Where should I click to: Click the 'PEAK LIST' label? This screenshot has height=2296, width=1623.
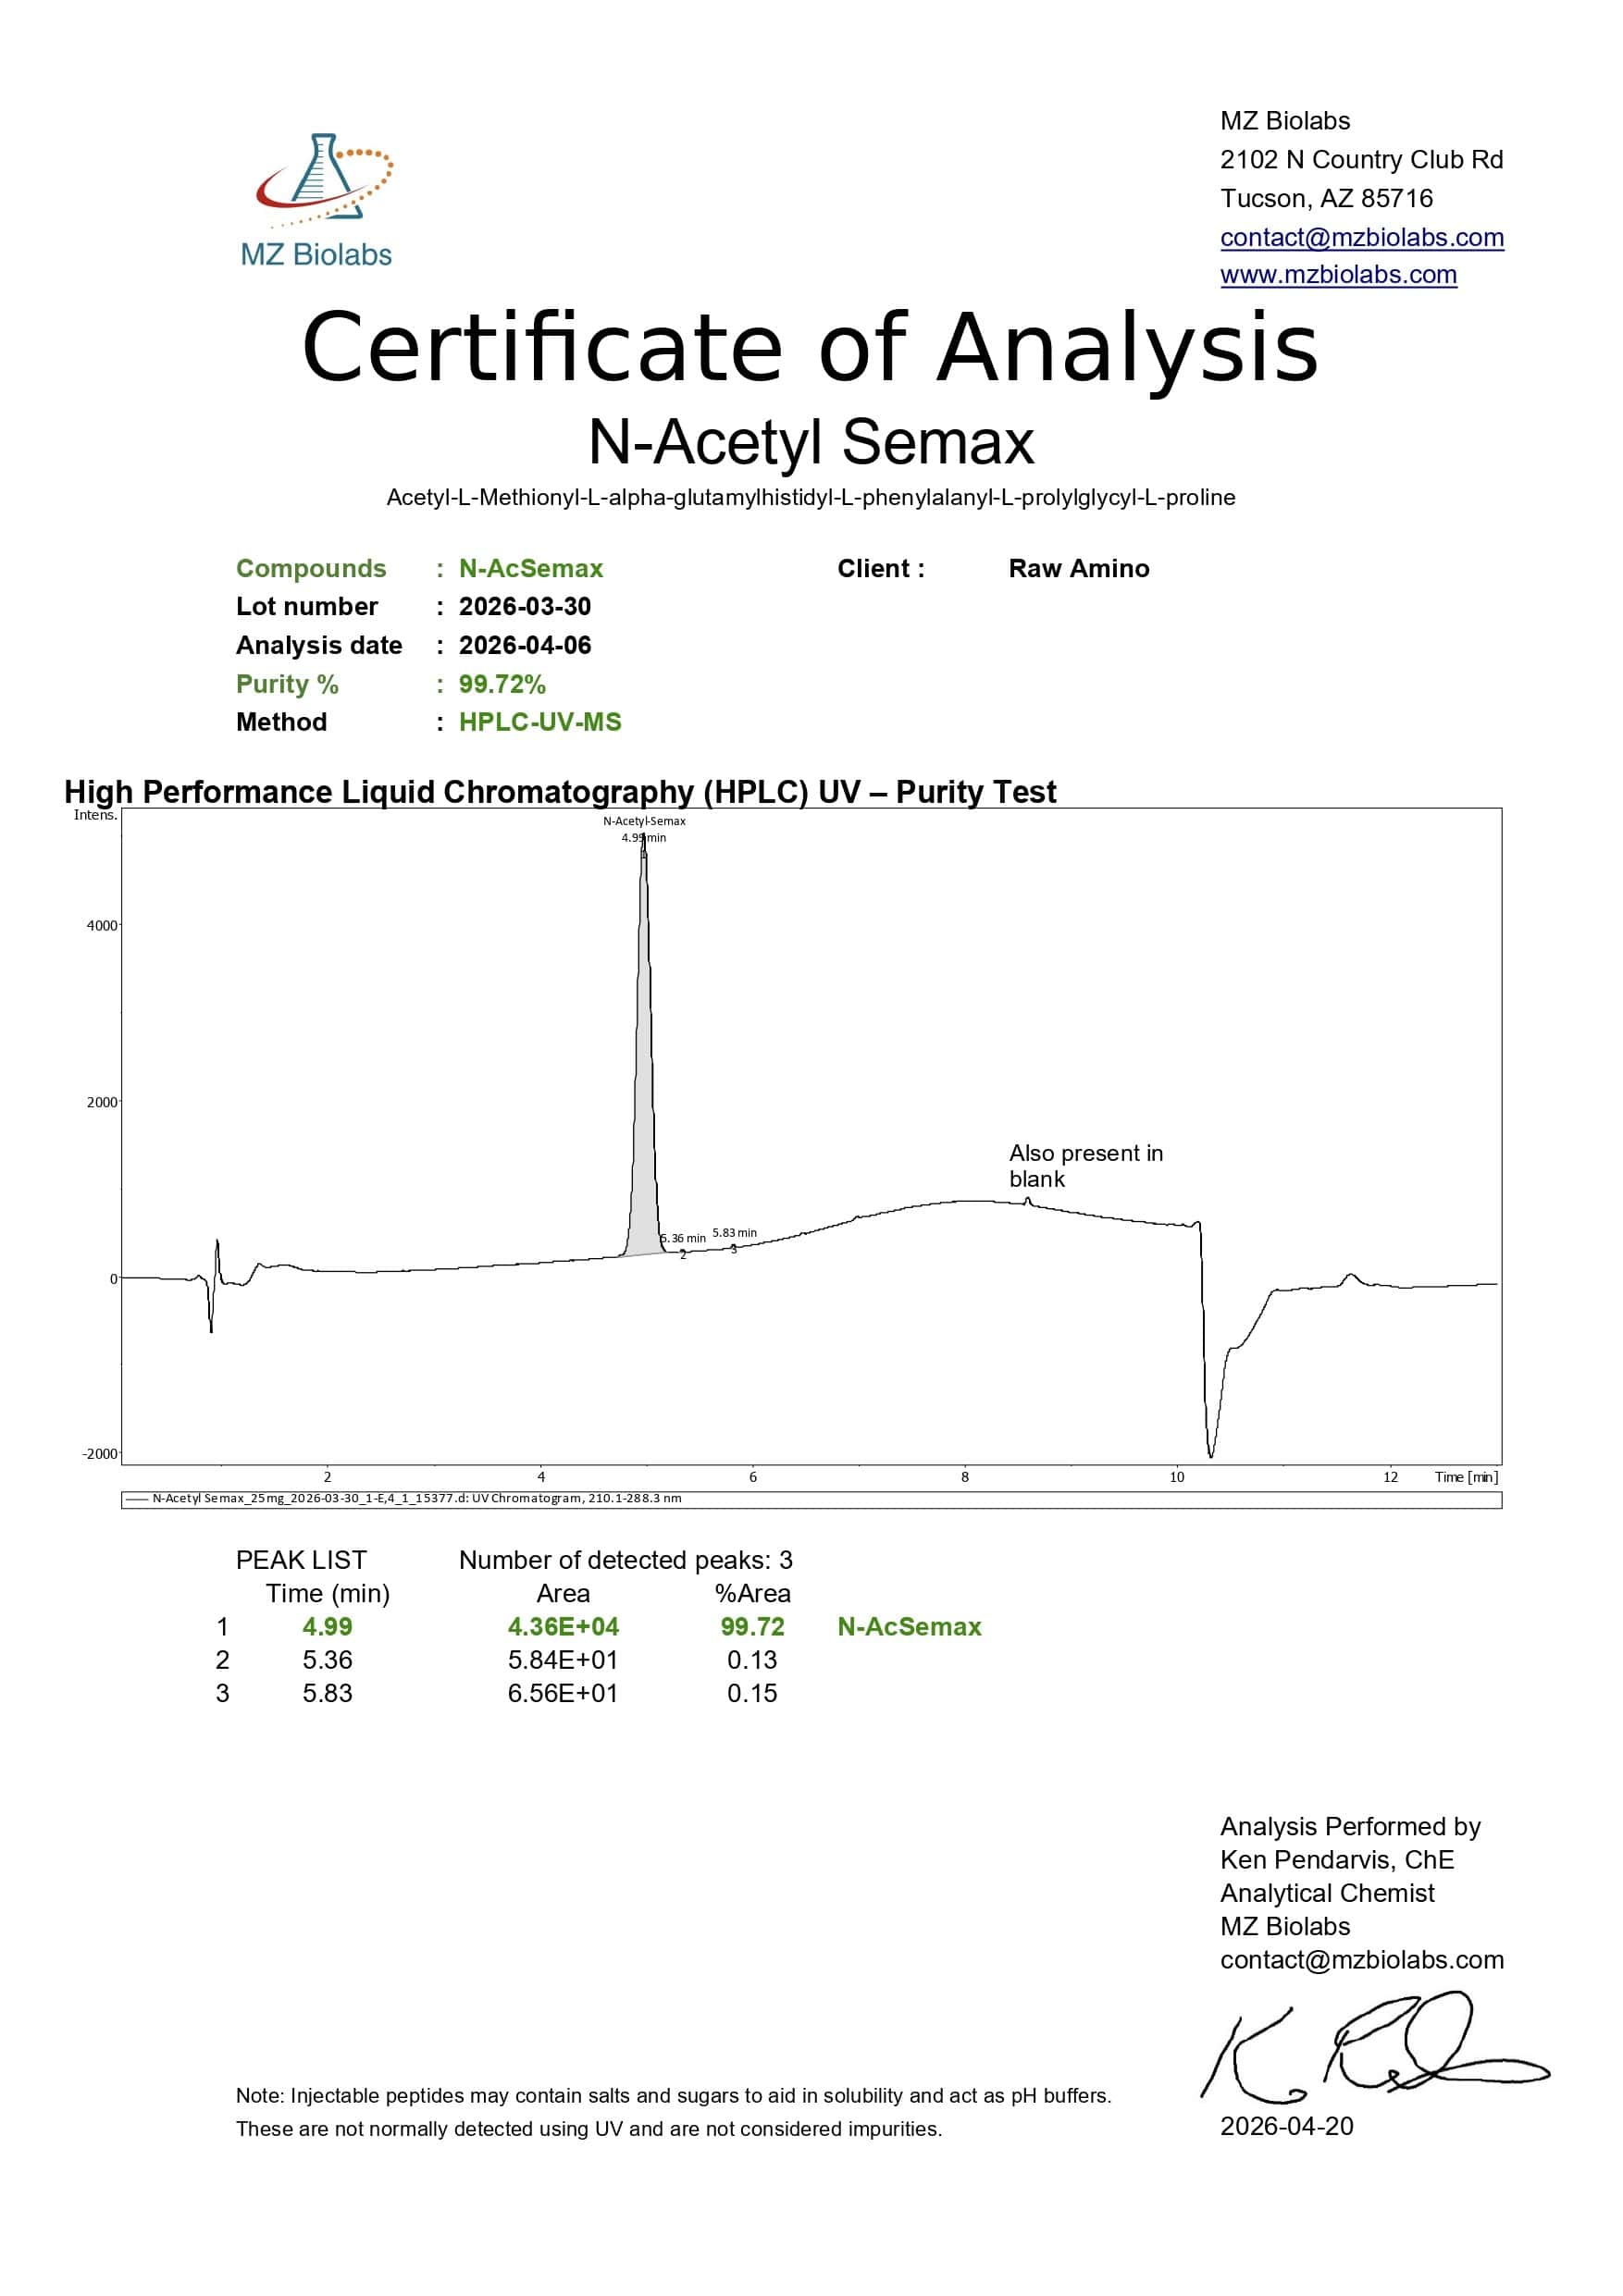(x=301, y=1560)
